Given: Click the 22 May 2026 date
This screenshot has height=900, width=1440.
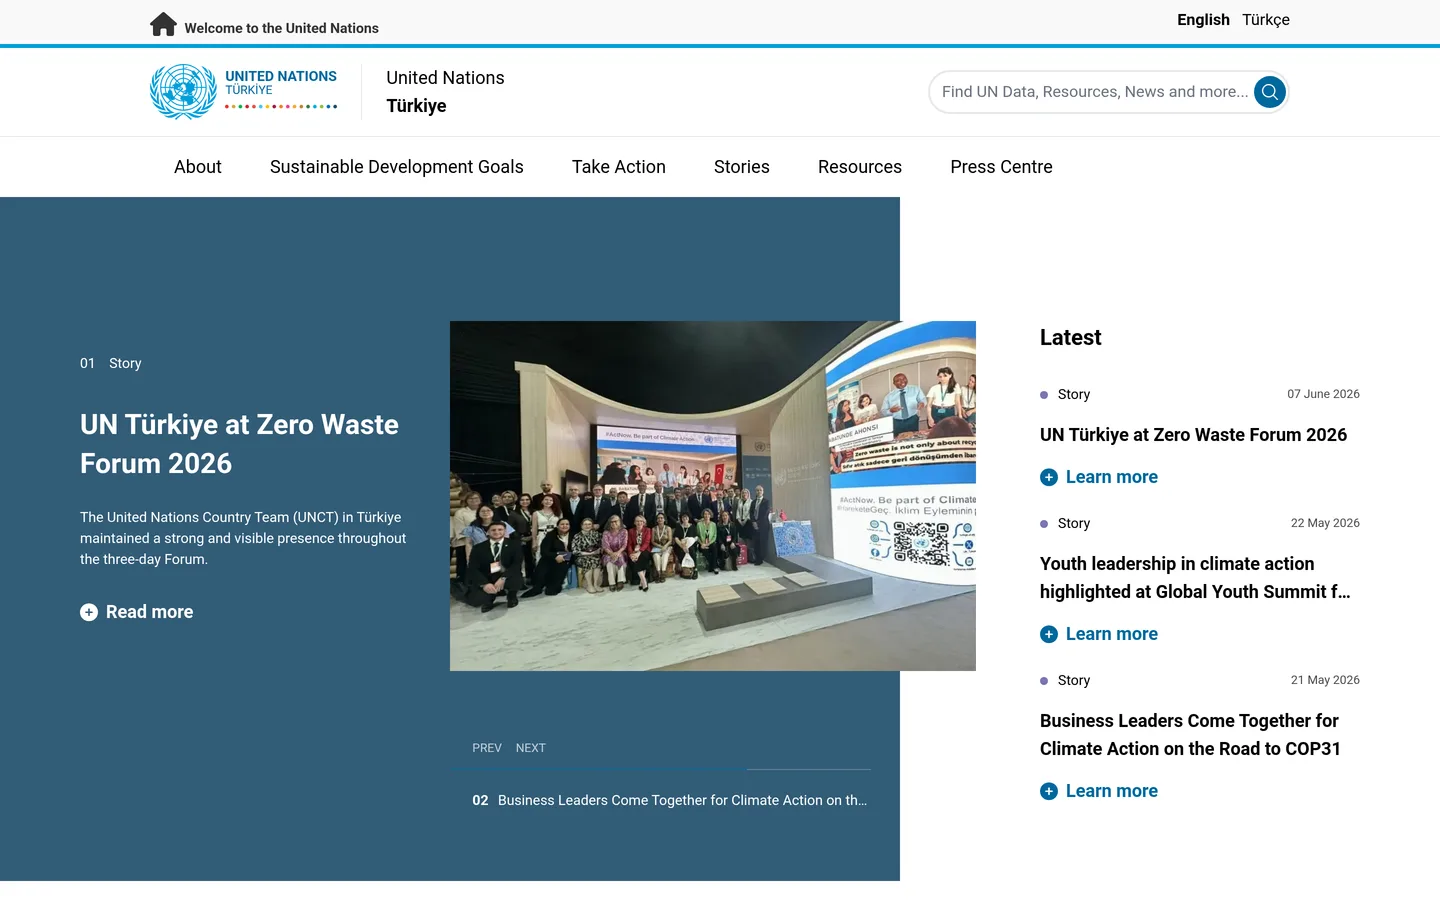Looking at the screenshot, I should 1325,523.
